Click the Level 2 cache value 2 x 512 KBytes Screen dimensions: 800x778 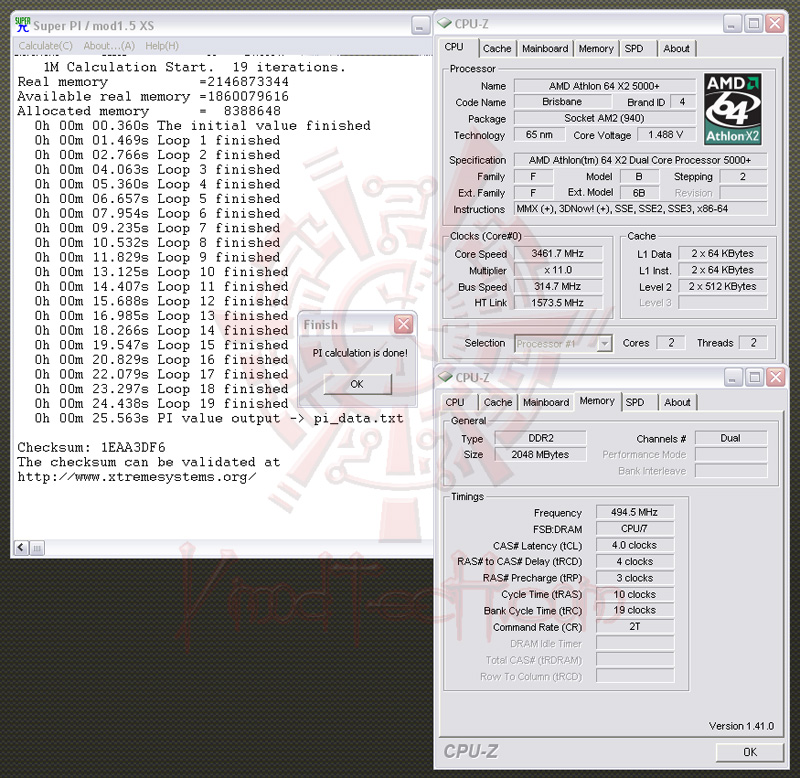point(722,286)
